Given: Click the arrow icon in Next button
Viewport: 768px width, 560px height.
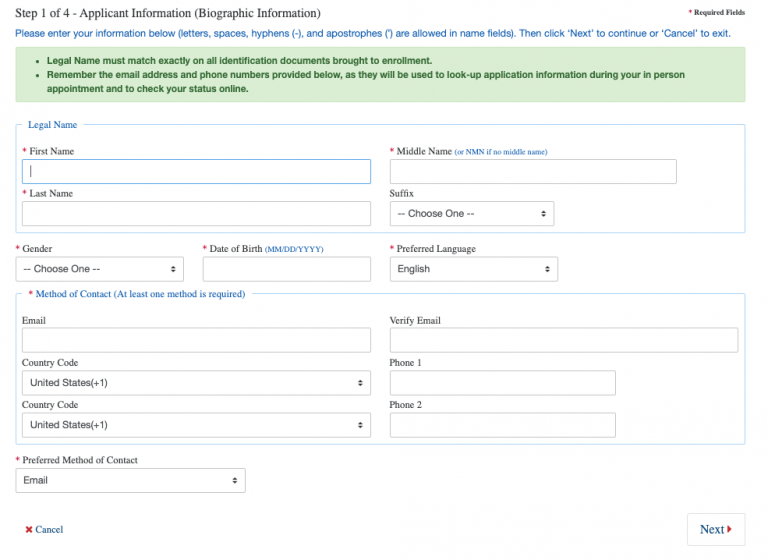Looking at the screenshot, I should pyautogui.click(x=730, y=530).
